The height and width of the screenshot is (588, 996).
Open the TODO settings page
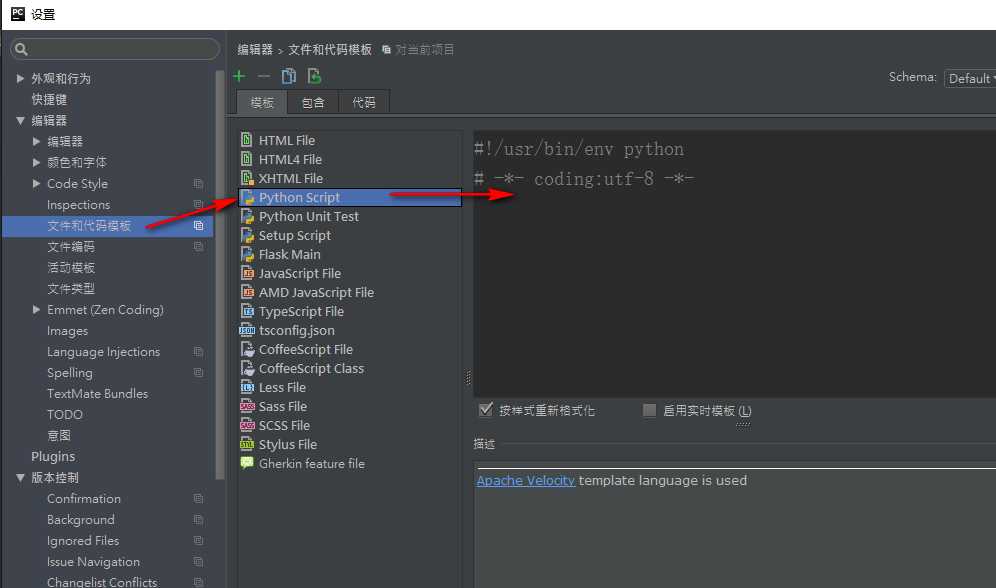pos(65,415)
